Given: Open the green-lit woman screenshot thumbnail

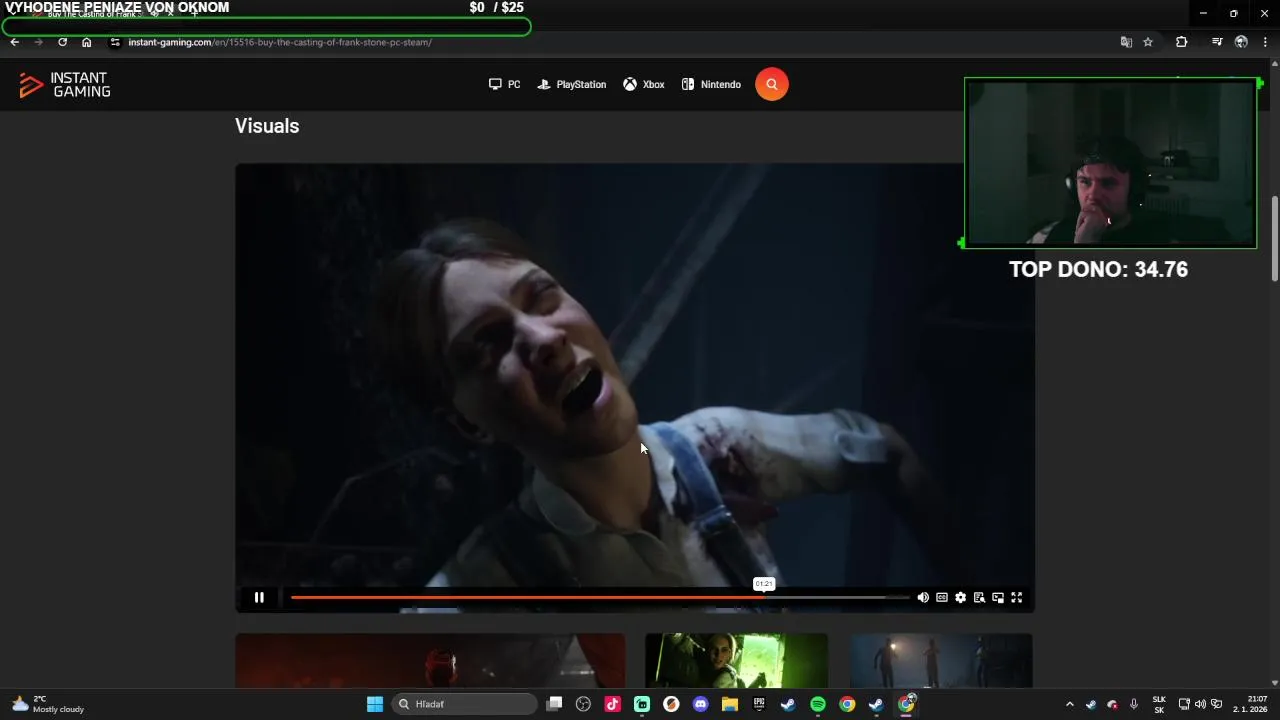Looking at the screenshot, I should pos(736,660).
